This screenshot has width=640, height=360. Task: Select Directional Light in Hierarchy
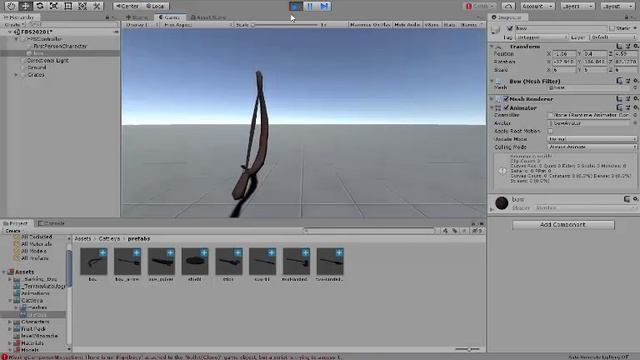coord(47,60)
